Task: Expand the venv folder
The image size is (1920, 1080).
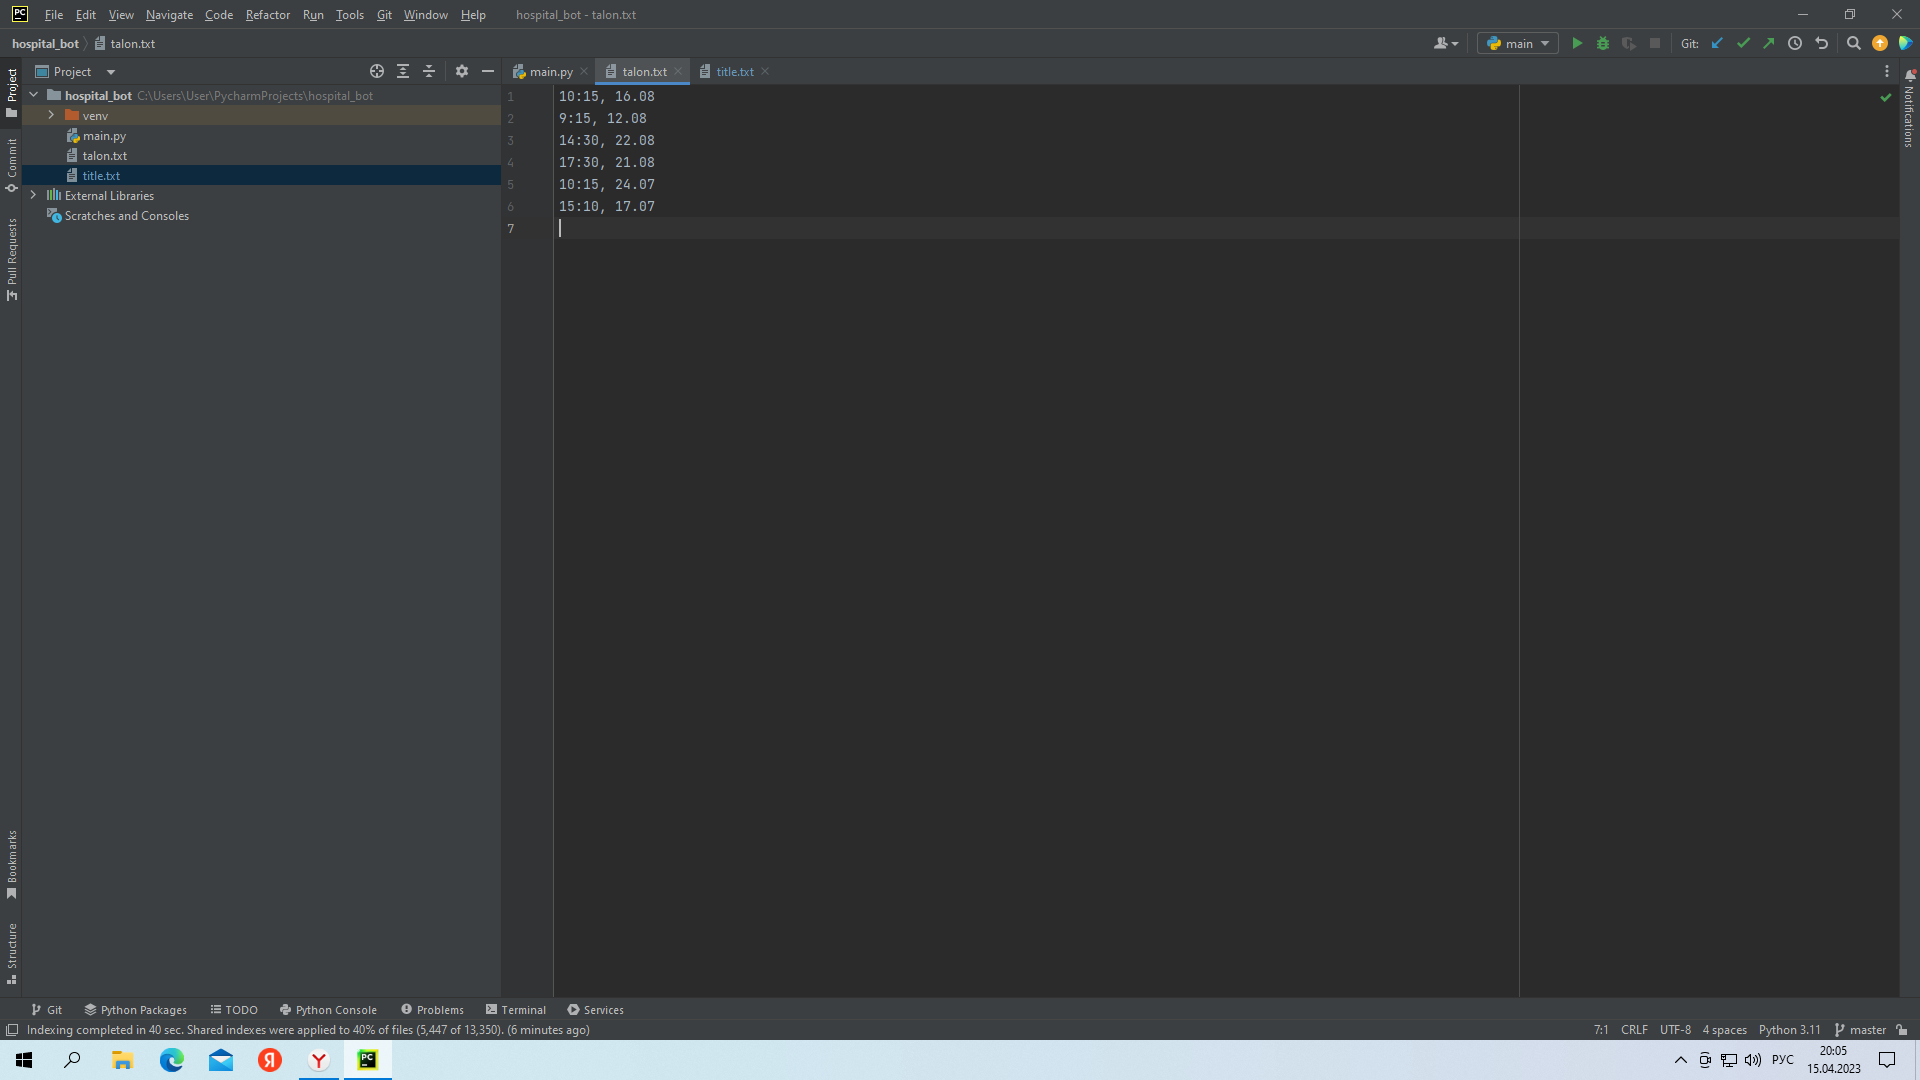Action: 51,116
